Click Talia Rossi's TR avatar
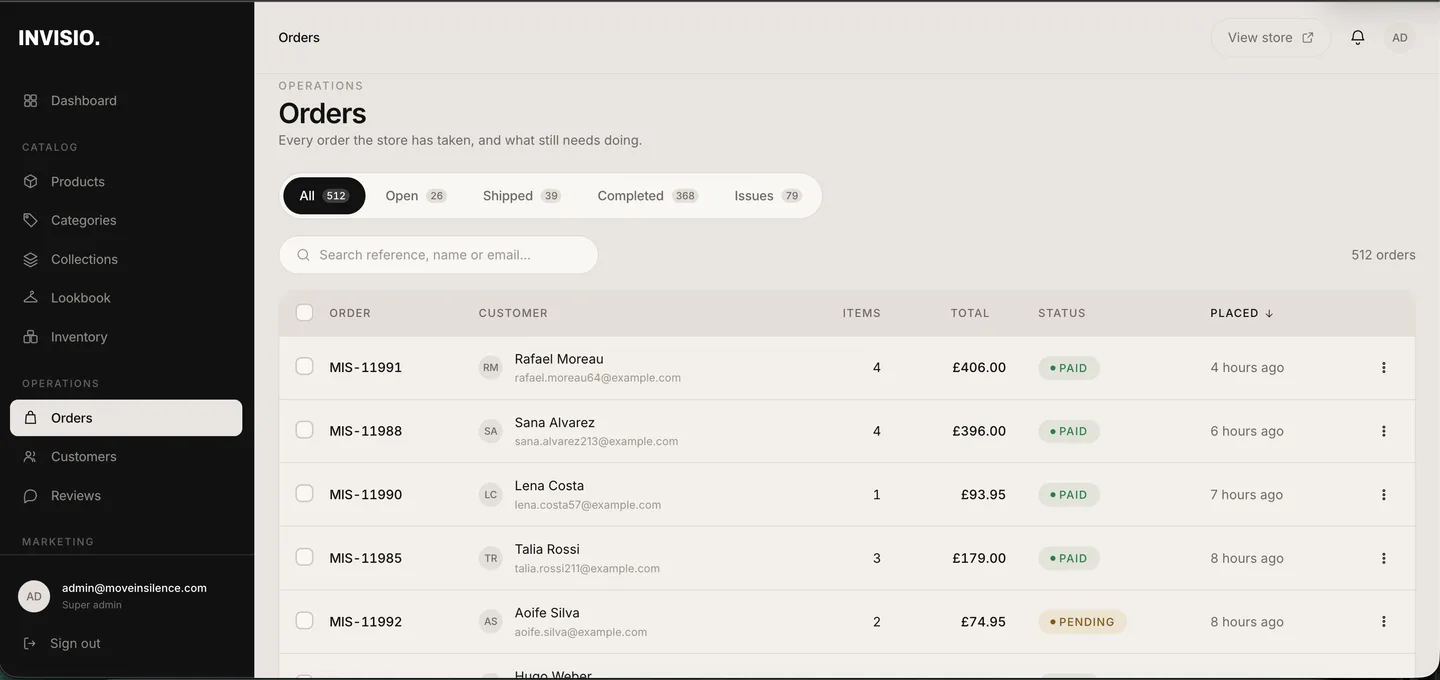Viewport: 1440px width, 680px height. (490, 558)
